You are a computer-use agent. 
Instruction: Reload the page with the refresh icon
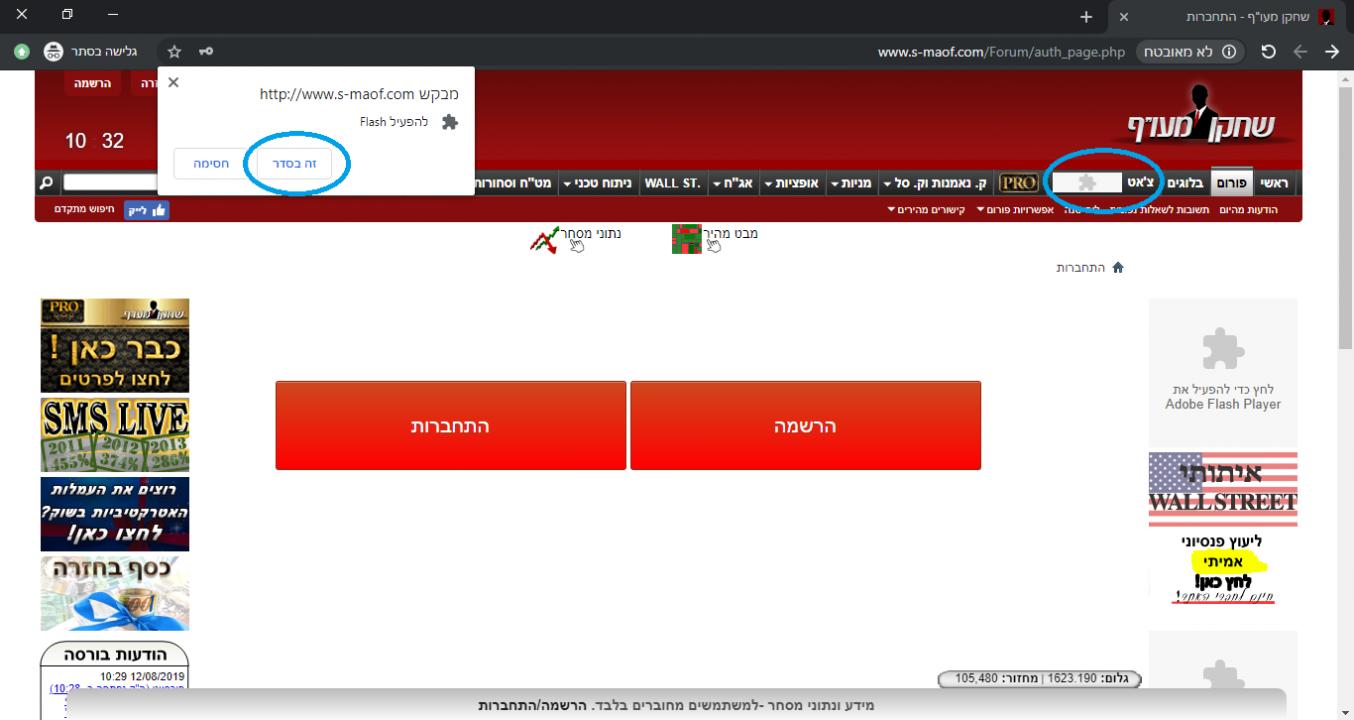tap(1268, 52)
